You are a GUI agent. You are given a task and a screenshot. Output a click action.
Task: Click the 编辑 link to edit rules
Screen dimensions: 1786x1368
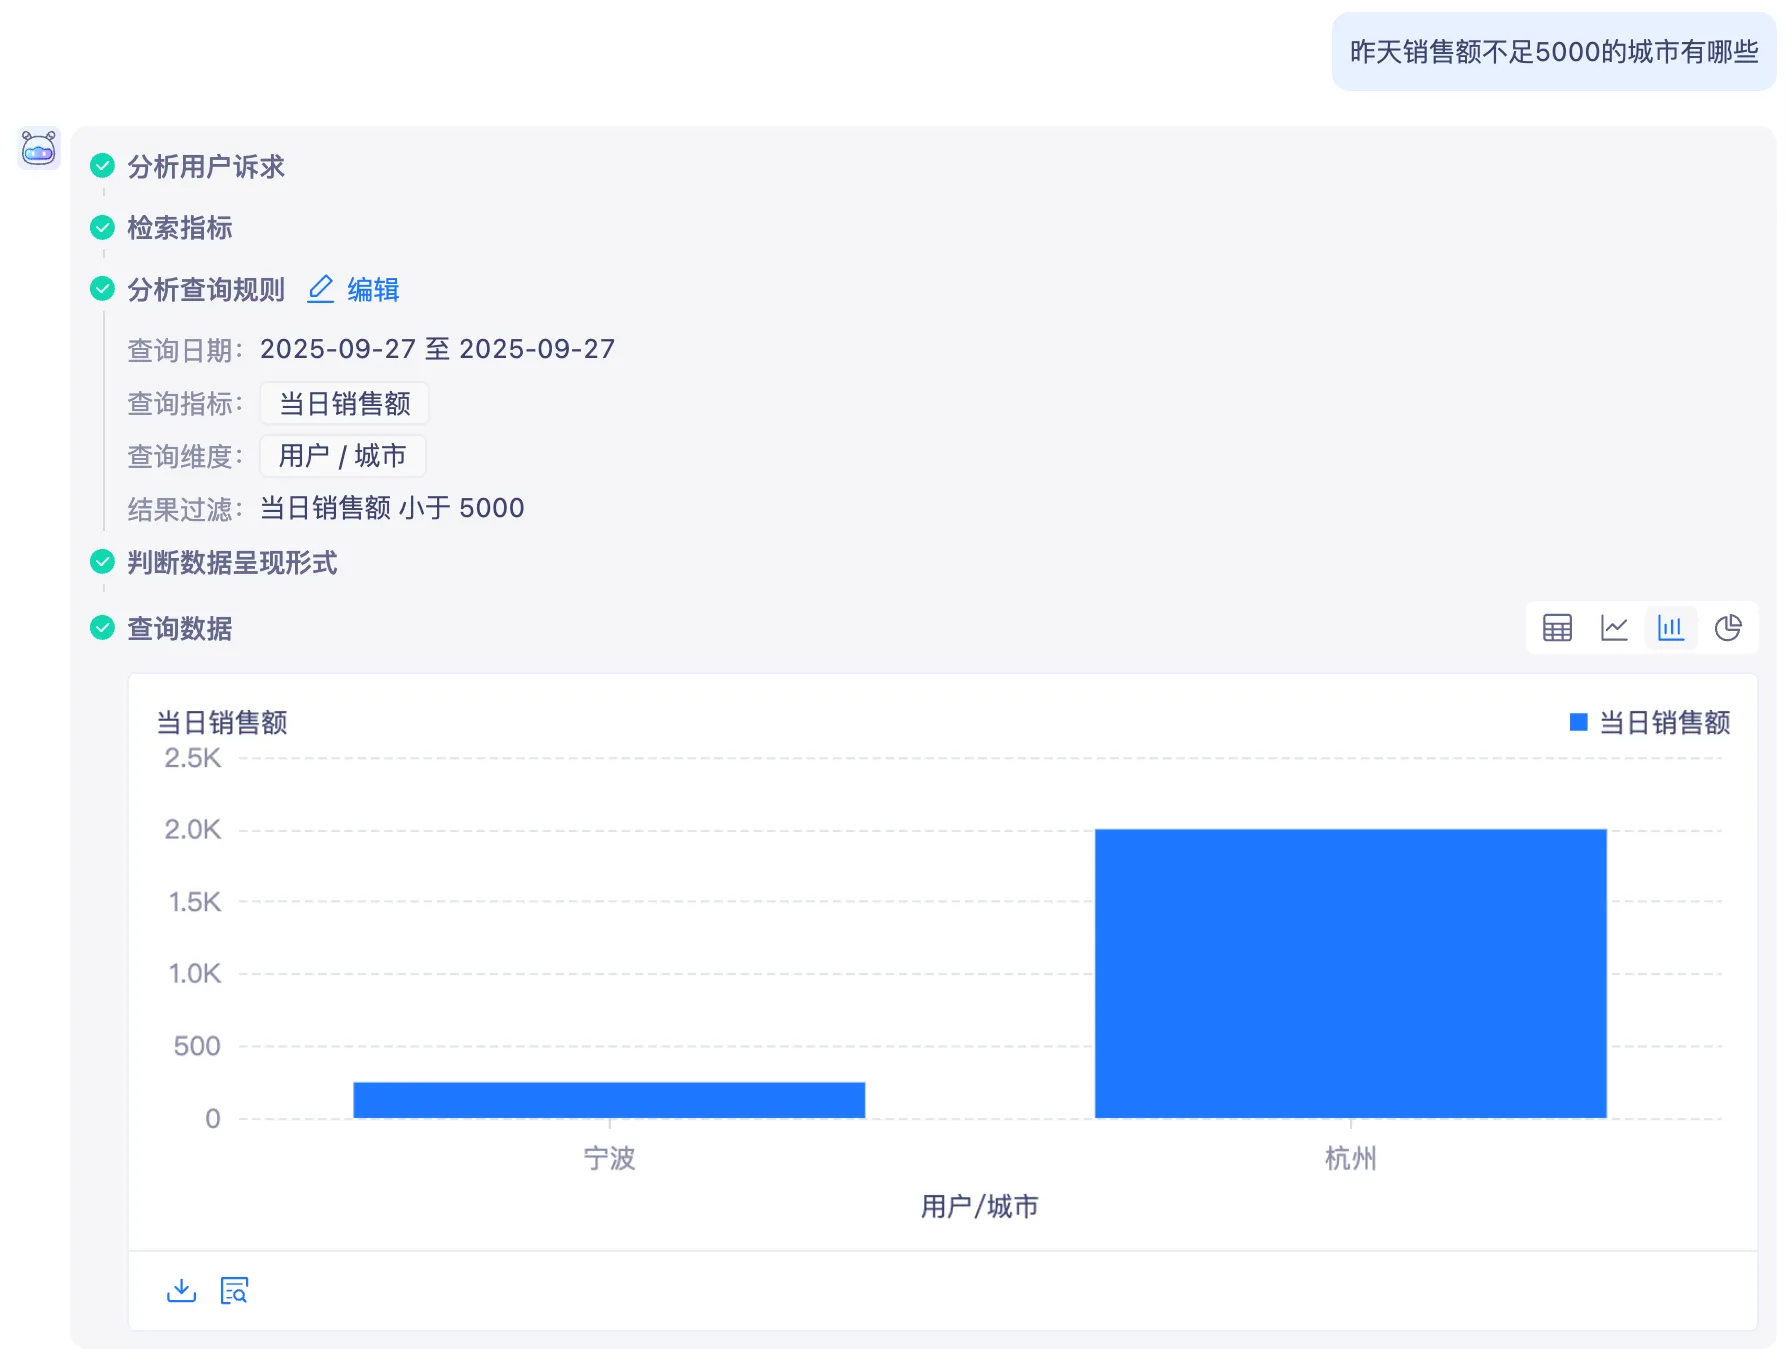pyautogui.click(x=373, y=290)
